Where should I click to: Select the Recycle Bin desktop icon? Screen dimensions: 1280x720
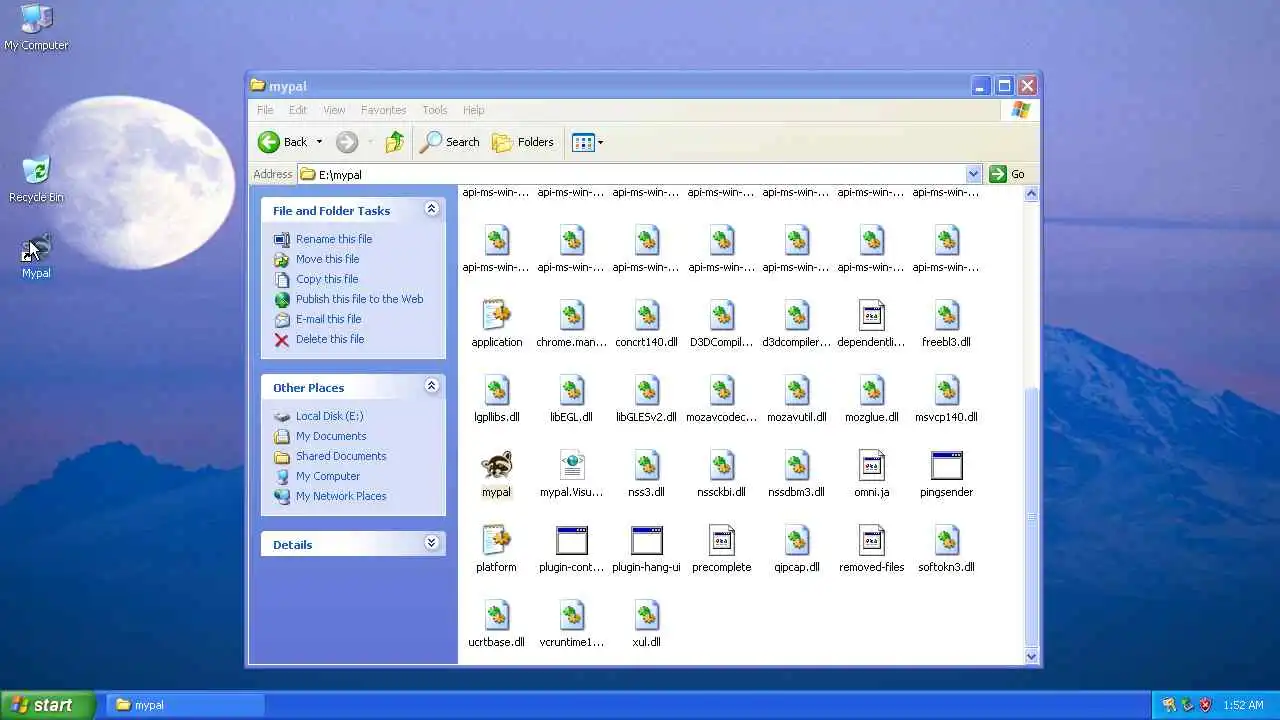tap(36, 180)
